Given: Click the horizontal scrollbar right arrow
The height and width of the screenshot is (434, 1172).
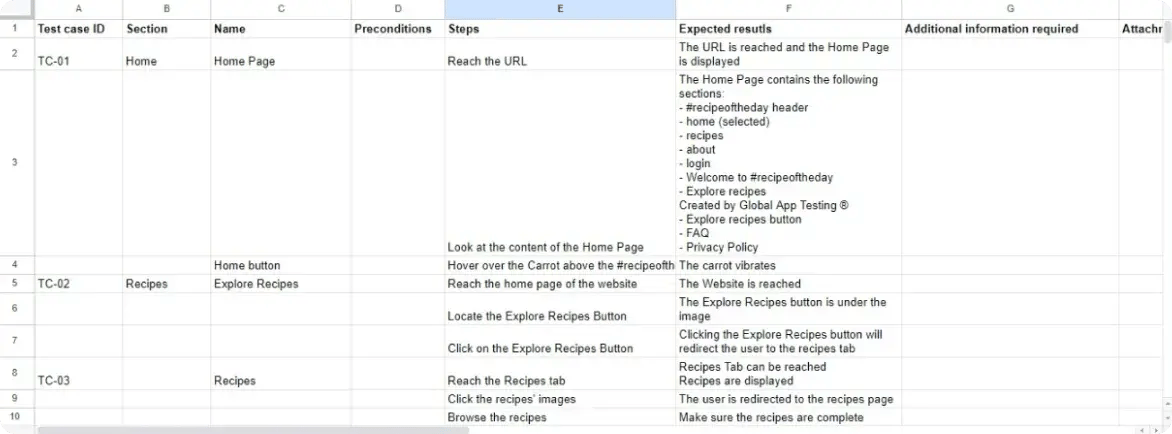Looking at the screenshot, I should coord(1158,429).
